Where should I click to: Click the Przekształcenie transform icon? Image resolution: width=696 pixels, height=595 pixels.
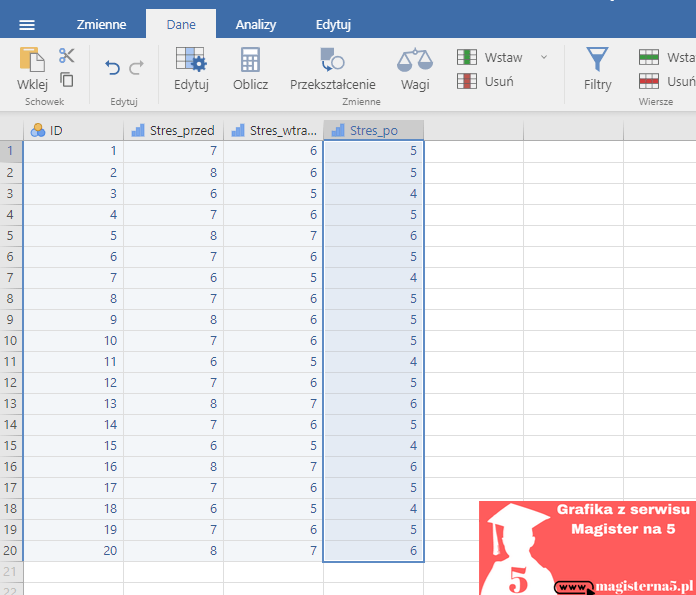pyautogui.click(x=332, y=62)
